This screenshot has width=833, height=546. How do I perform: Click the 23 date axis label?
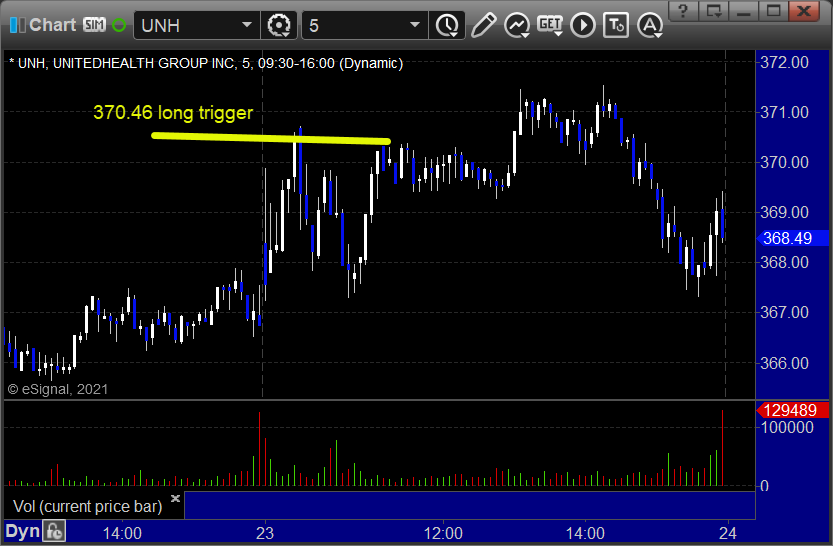click(x=265, y=533)
